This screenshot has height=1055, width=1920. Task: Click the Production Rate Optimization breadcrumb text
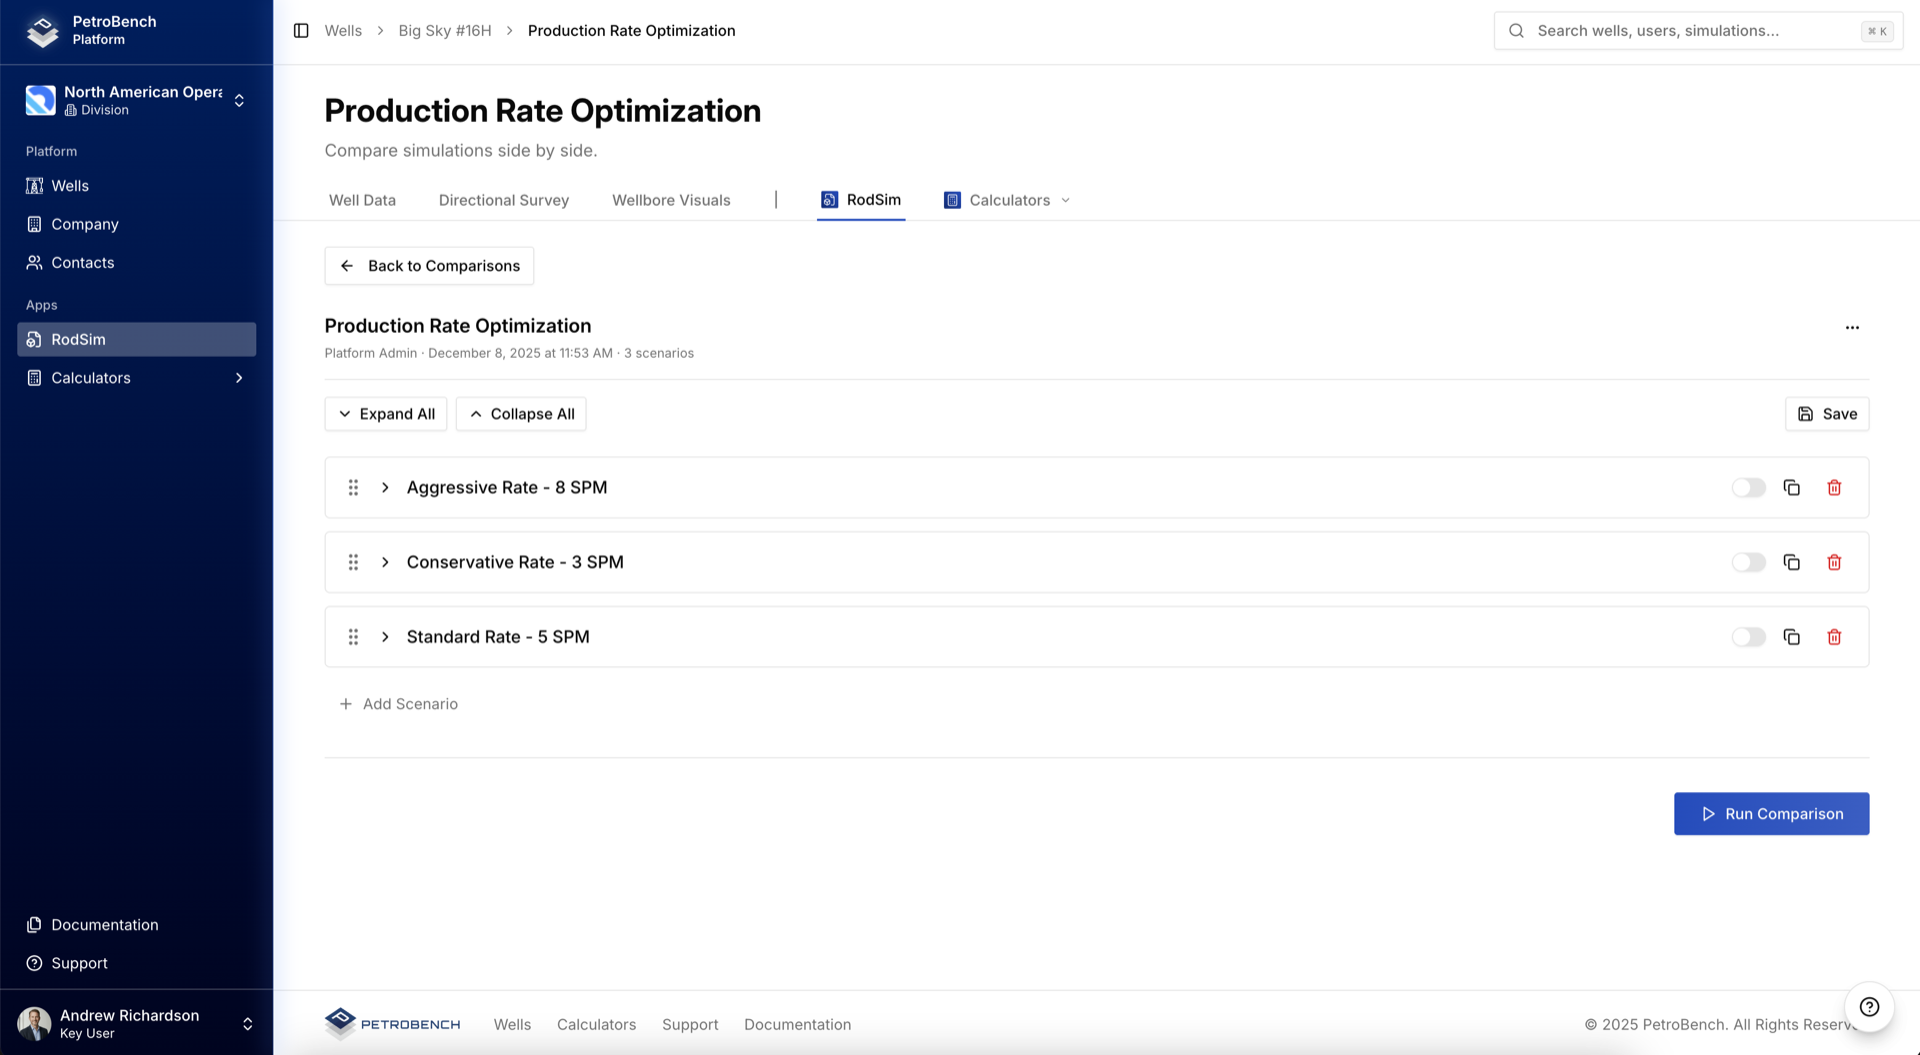[x=631, y=31]
